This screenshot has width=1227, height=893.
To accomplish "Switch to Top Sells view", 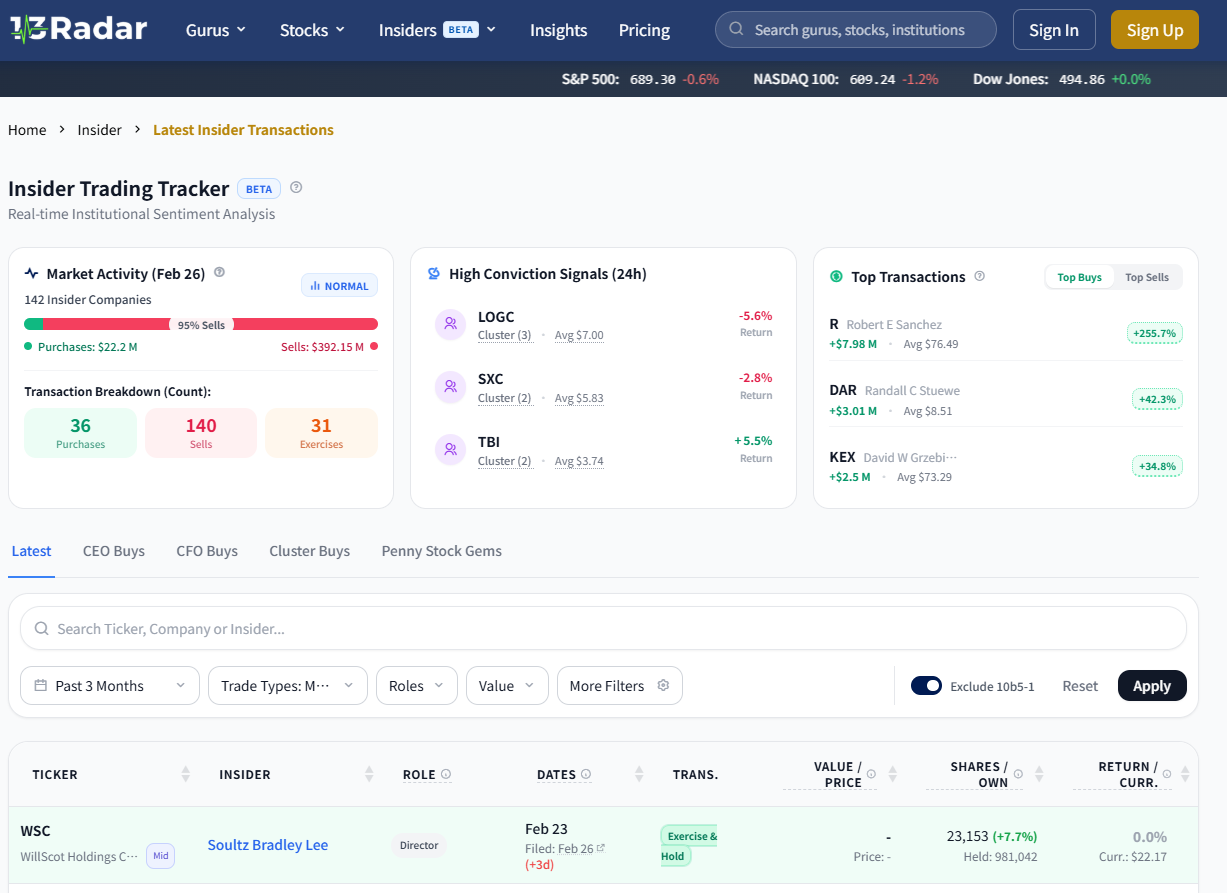I will click(x=1147, y=277).
